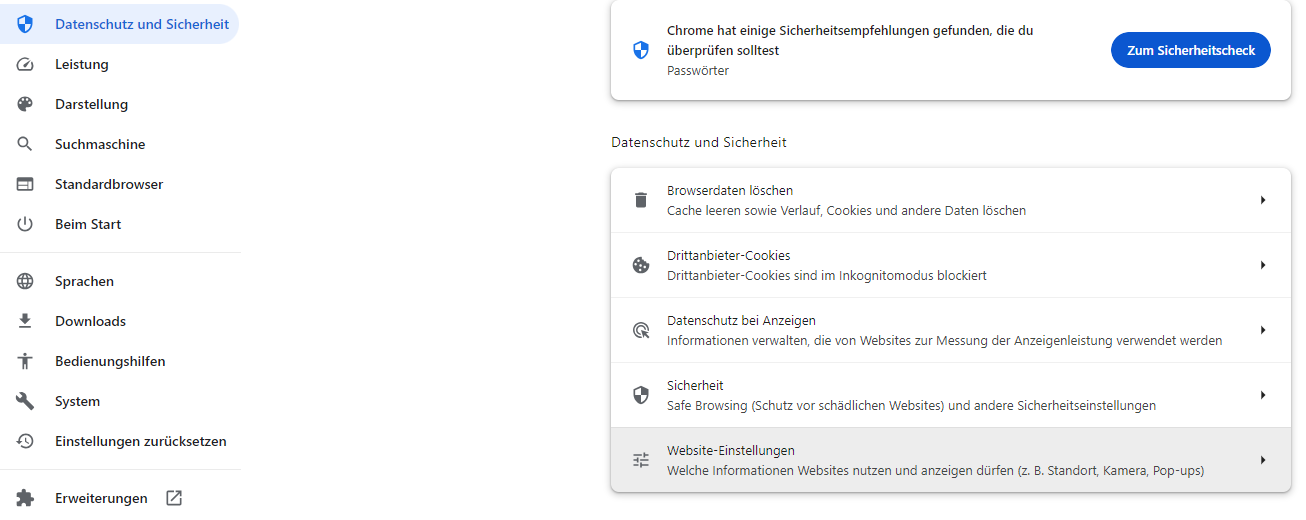Click the Erweiterungen puzzle piece icon

point(25,498)
